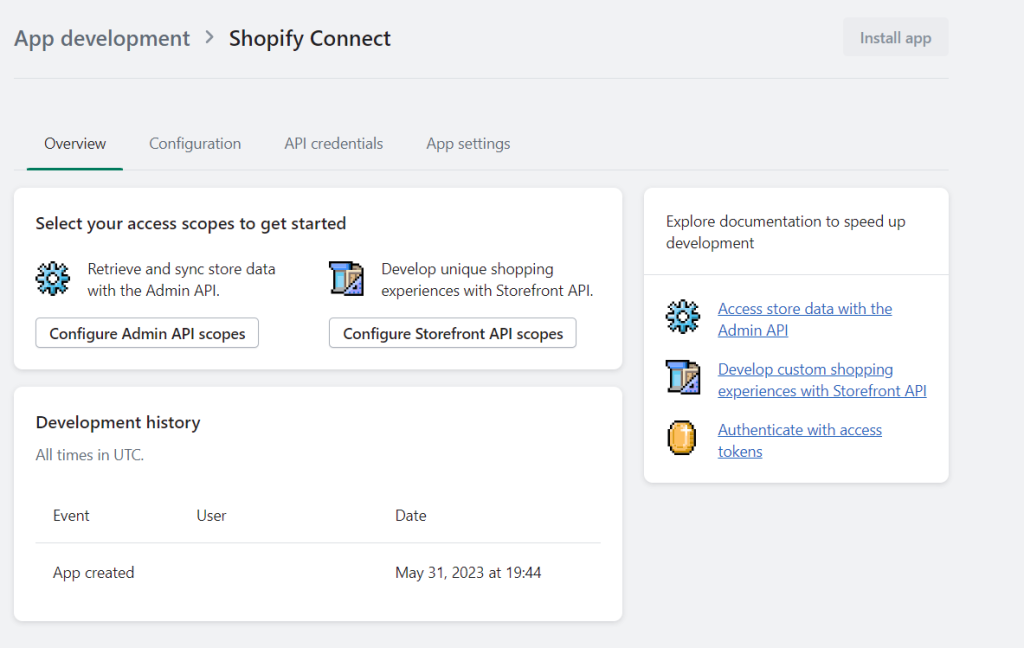Click the Admin API gear icon in access scopes card
This screenshot has height=648, width=1024.
(53, 279)
